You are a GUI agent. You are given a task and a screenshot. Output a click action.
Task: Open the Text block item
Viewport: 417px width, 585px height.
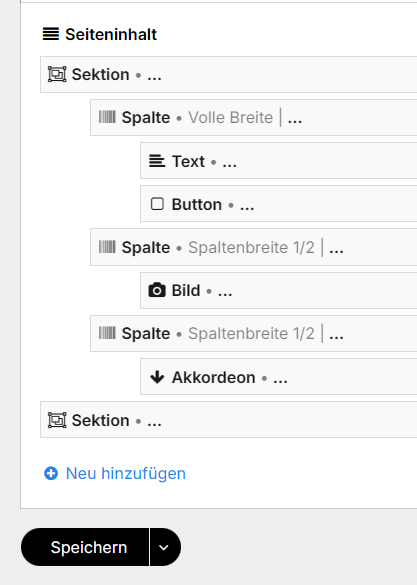click(279, 161)
